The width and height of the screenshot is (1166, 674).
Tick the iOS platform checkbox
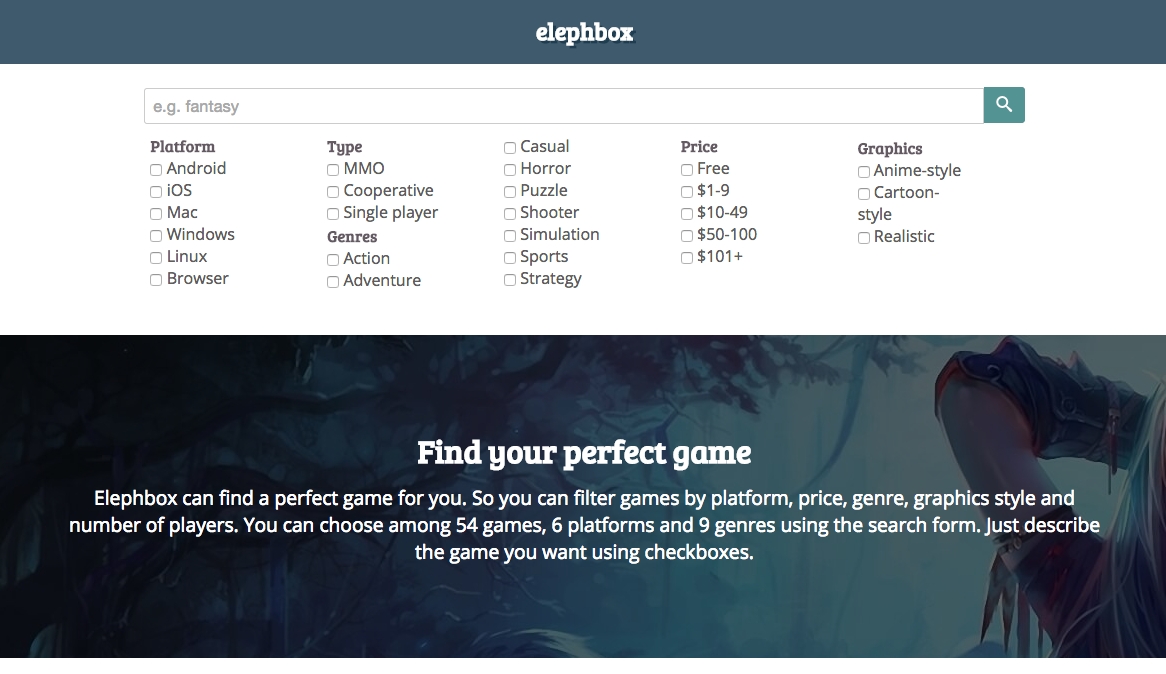click(156, 192)
